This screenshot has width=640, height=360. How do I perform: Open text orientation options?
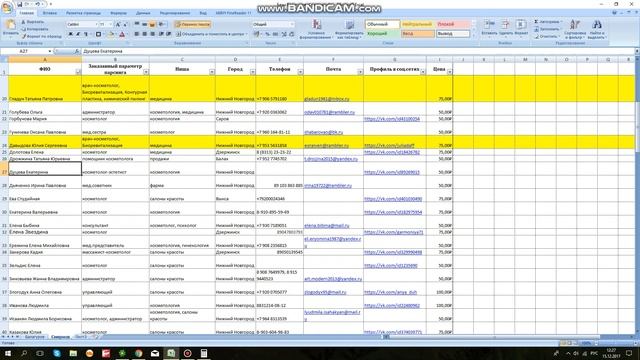pyautogui.click(x=162, y=24)
